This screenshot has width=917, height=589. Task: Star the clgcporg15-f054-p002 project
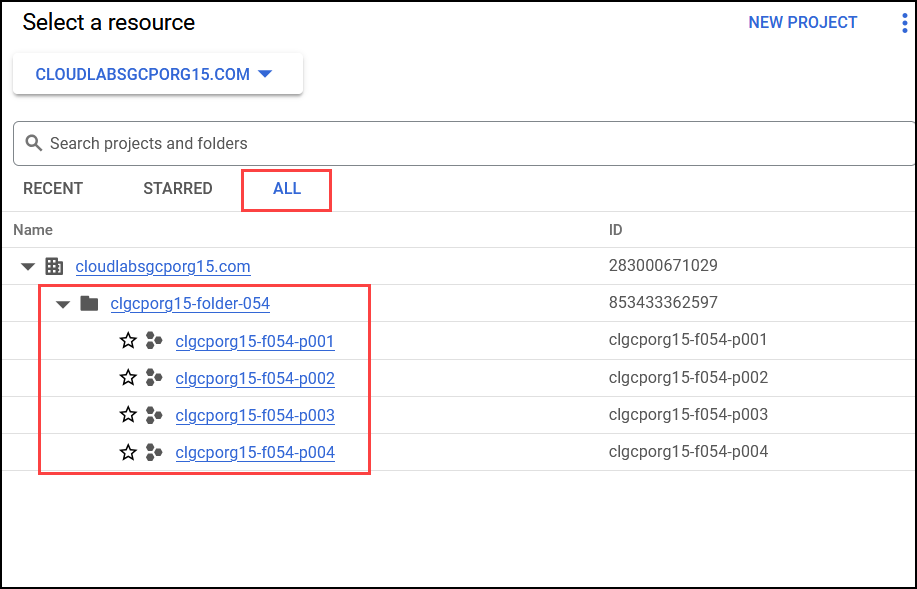tap(128, 377)
